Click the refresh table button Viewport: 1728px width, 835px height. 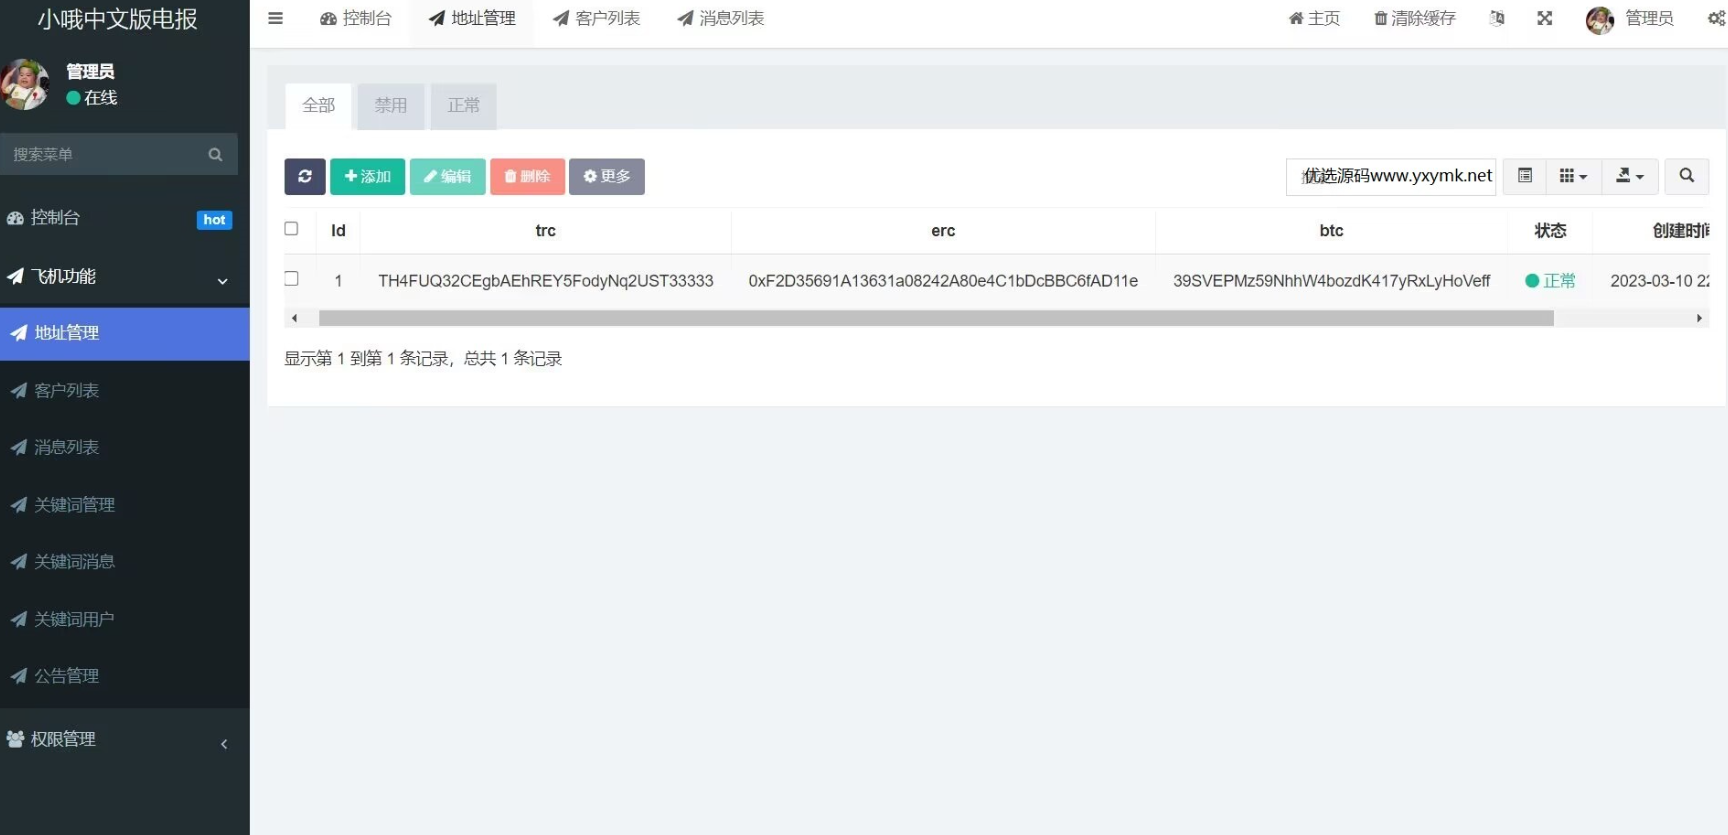click(x=305, y=177)
